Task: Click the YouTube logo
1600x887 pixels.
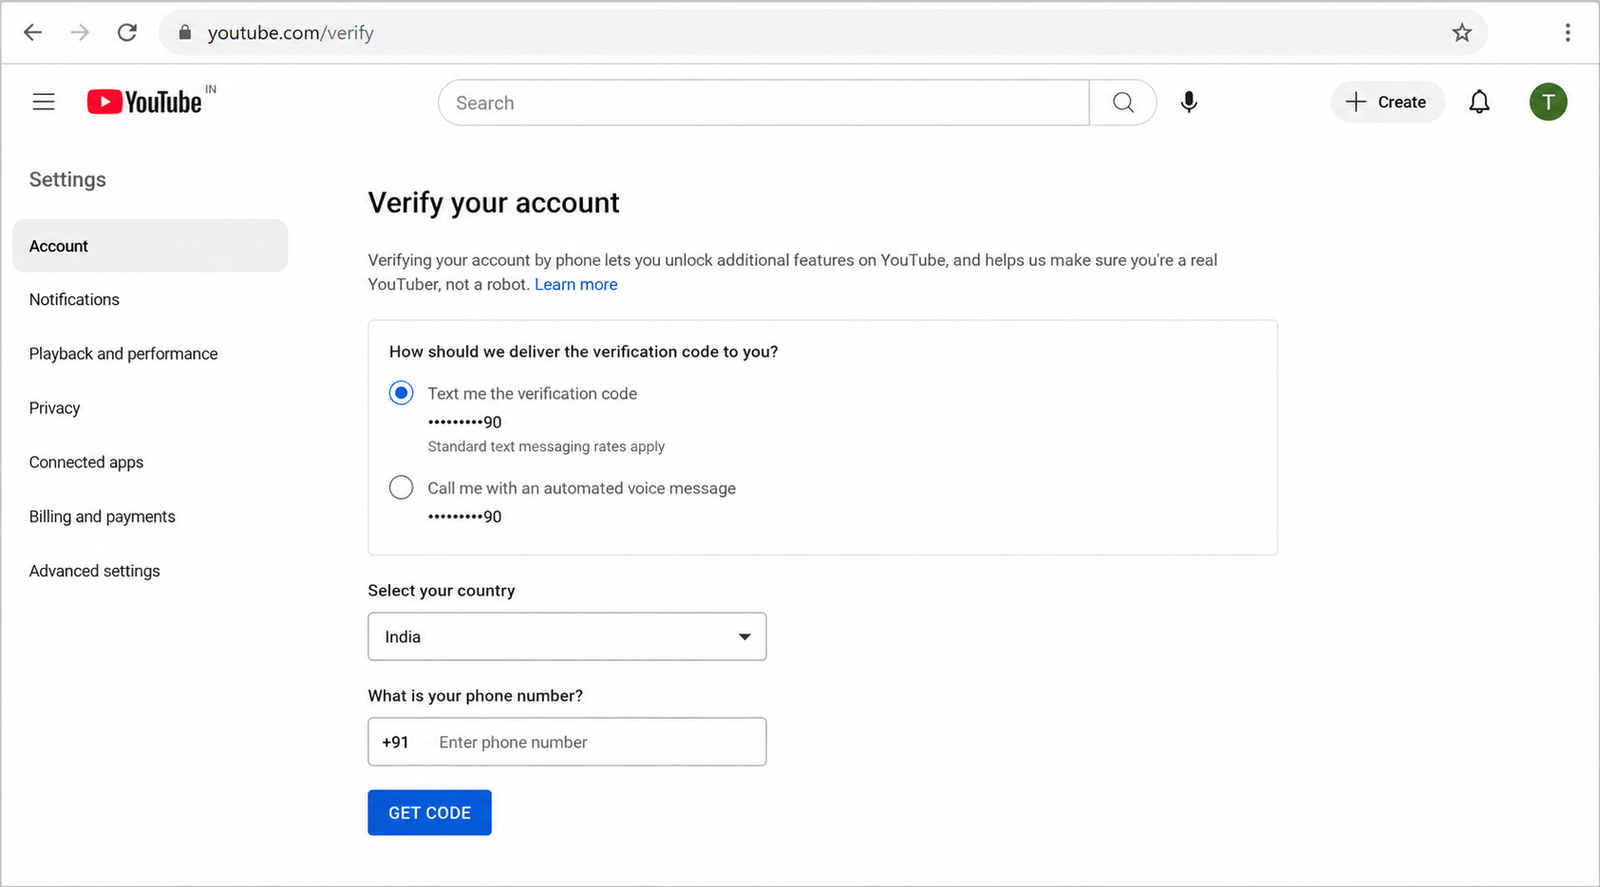Action: [x=144, y=102]
